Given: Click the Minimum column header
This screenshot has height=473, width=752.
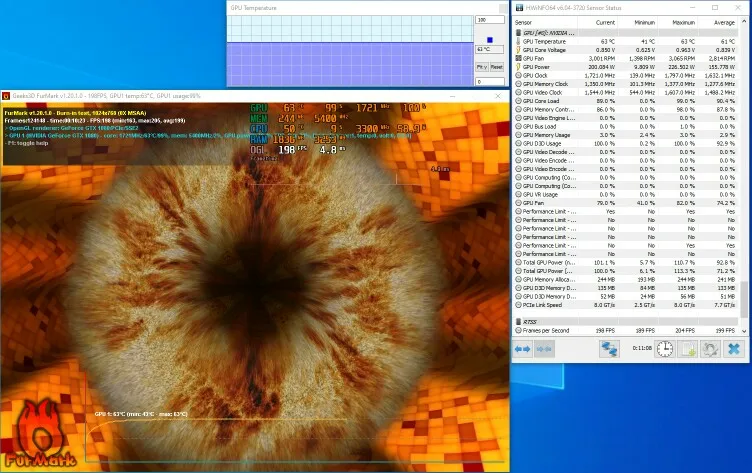Looking at the screenshot, I should coord(645,23).
